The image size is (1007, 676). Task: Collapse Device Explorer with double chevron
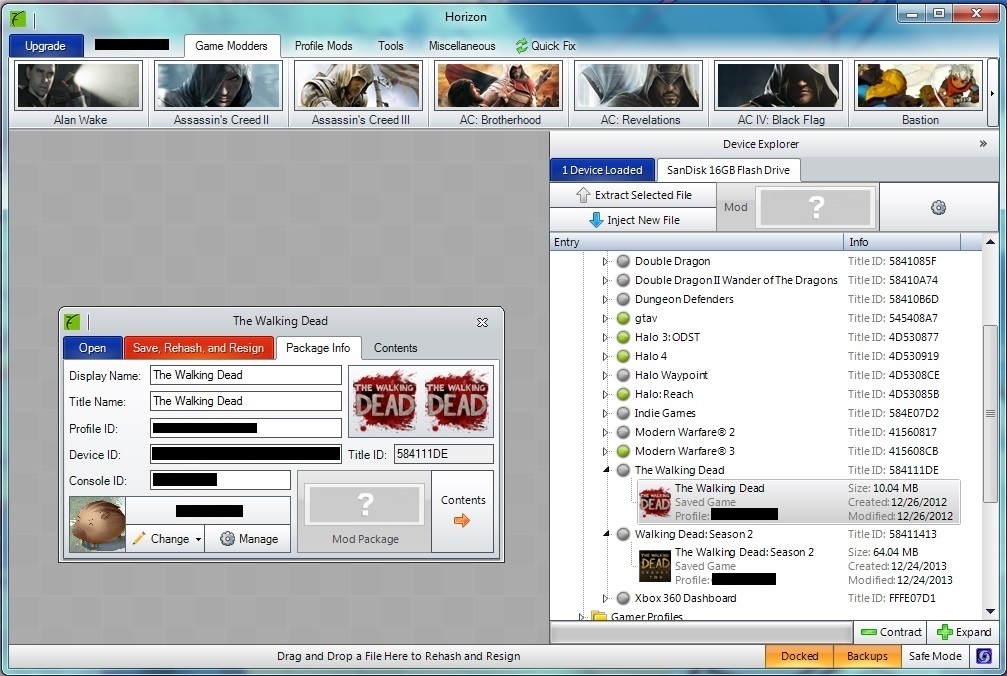(x=983, y=144)
